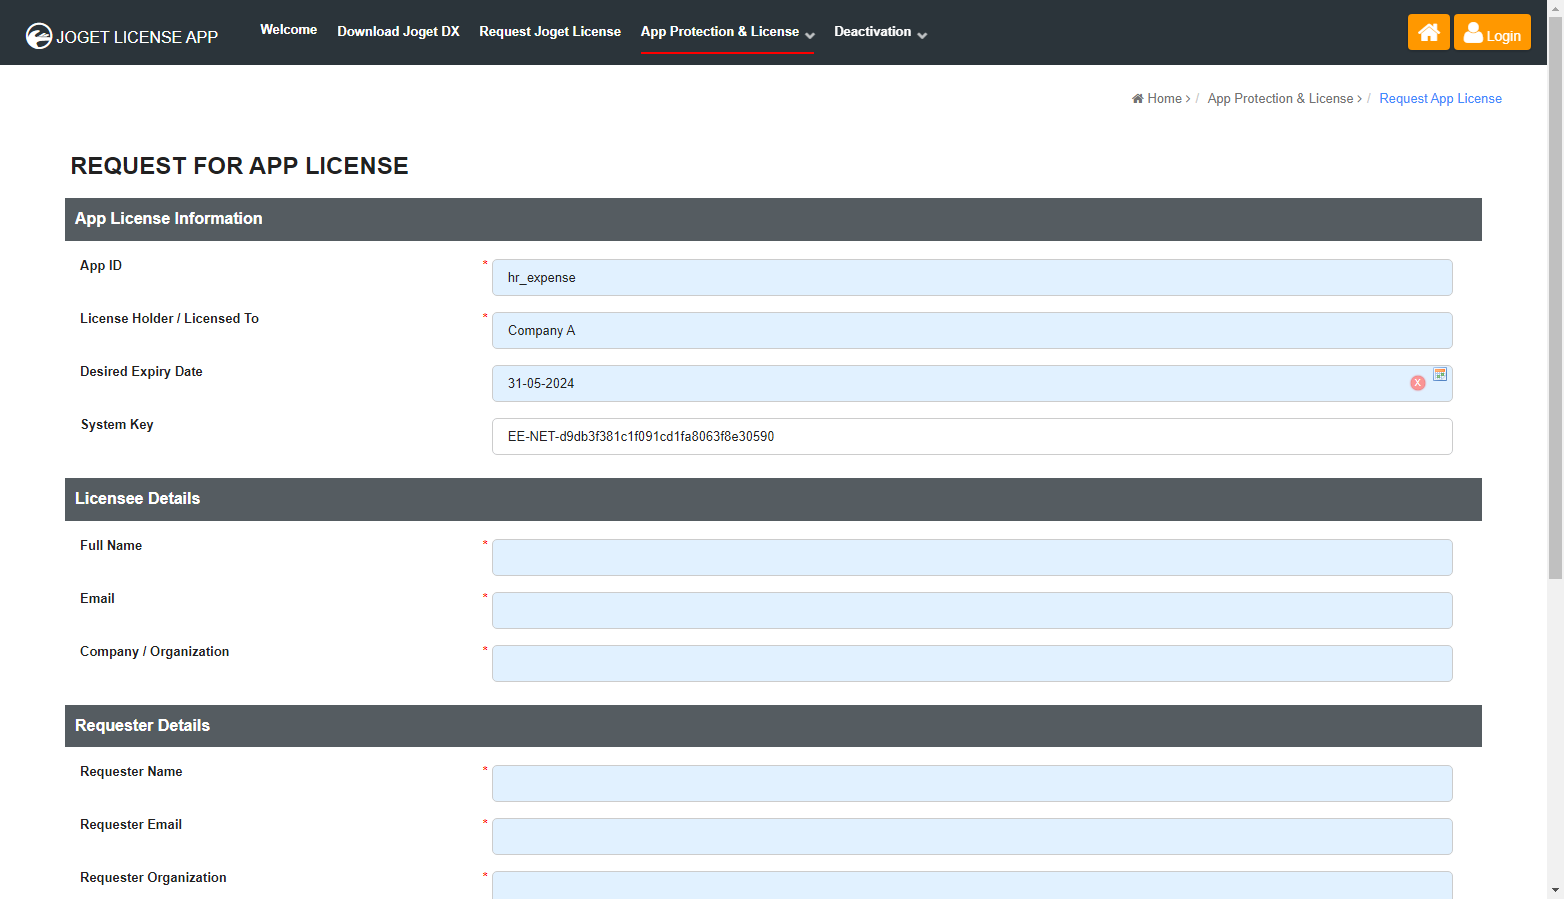The height and width of the screenshot is (899, 1564).
Task: Click the orange Home icon button
Action: (1428, 32)
